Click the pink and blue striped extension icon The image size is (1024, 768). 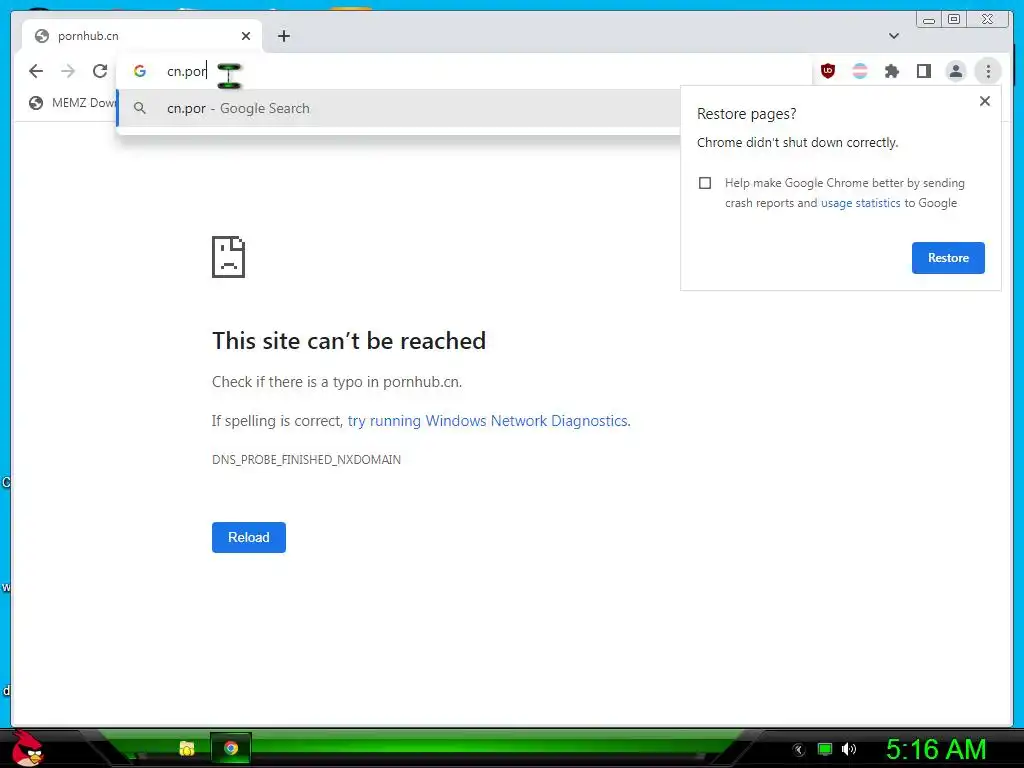pos(860,71)
